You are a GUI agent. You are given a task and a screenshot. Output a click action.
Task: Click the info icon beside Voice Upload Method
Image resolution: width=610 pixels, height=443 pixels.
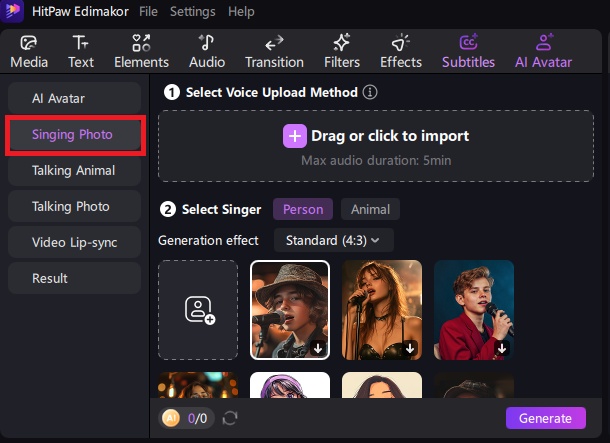[370, 92]
